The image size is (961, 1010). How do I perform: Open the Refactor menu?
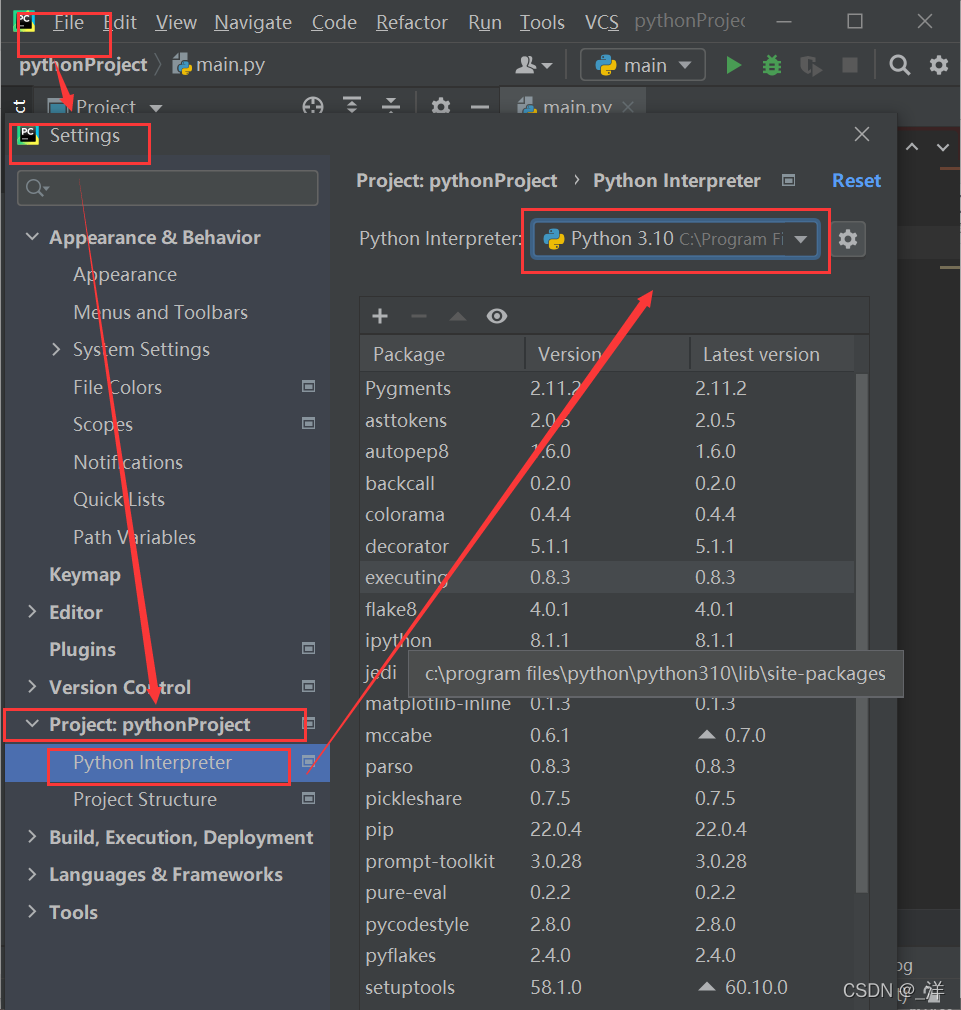click(x=412, y=23)
